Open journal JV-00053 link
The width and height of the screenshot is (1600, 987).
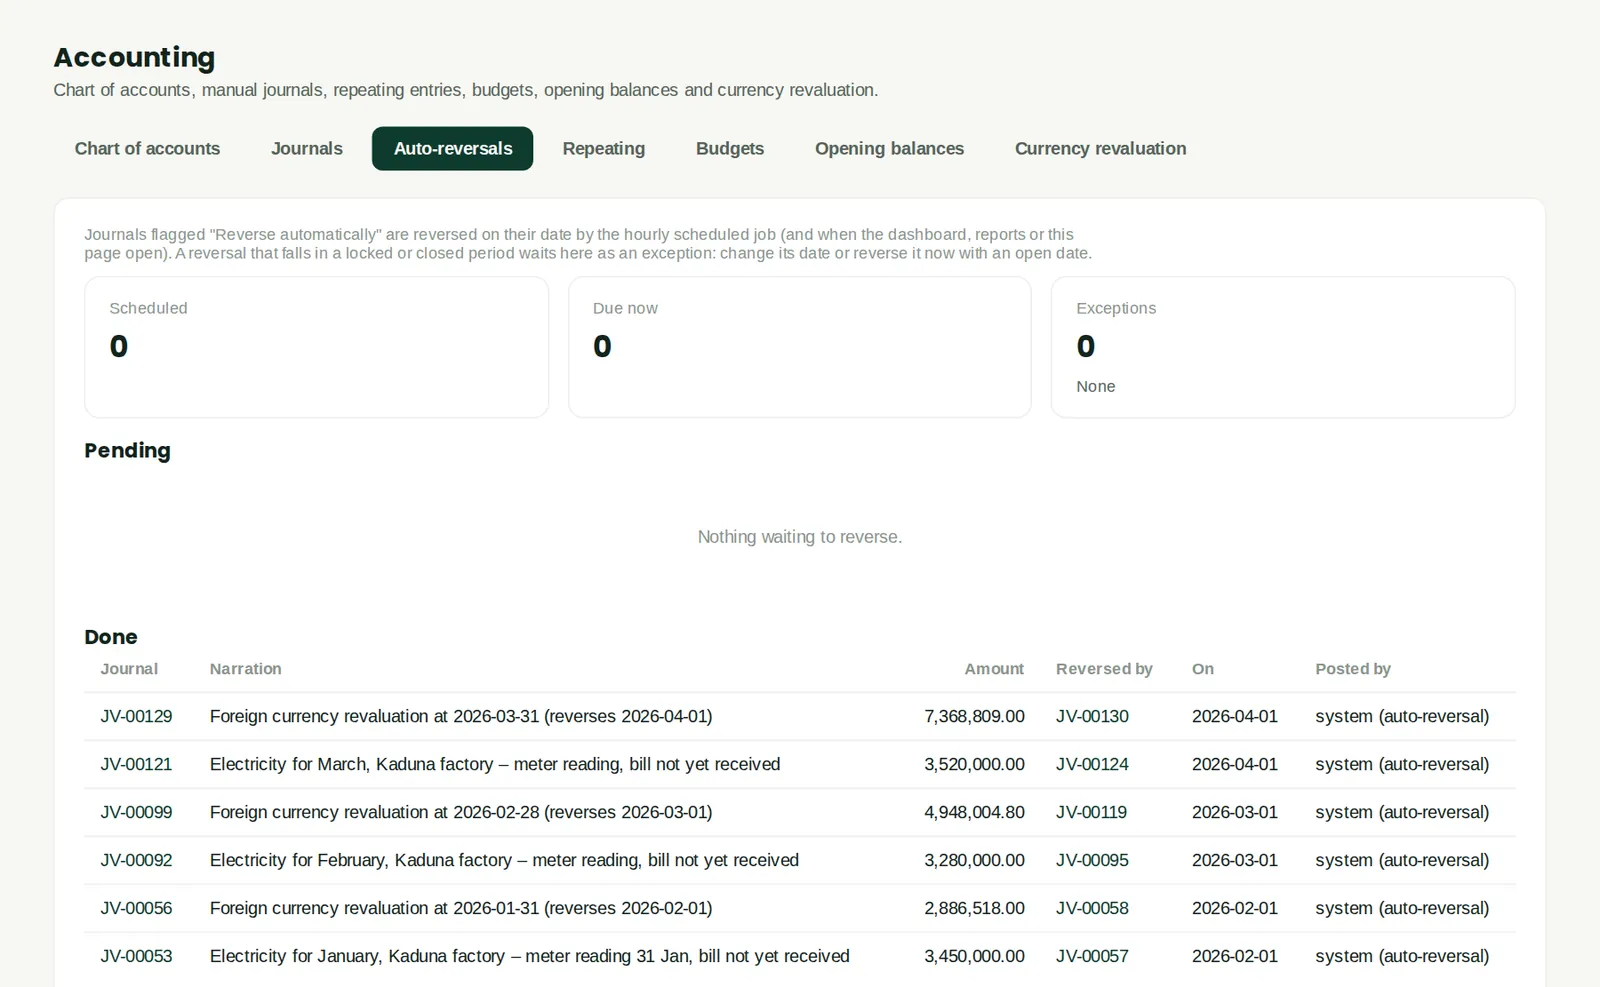[136, 957]
